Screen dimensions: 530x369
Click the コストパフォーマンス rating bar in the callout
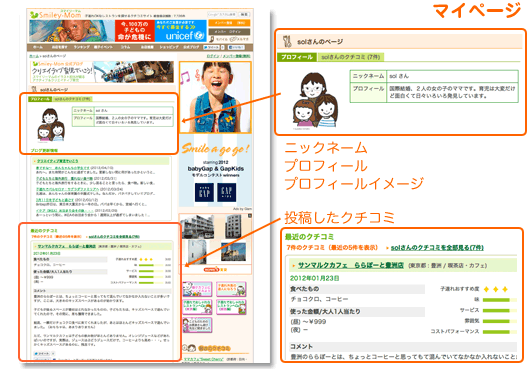point(500,332)
